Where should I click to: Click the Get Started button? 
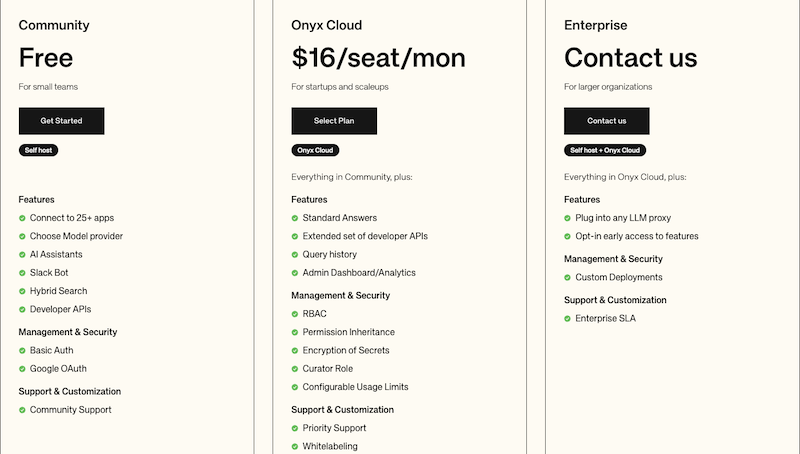click(61, 121)
